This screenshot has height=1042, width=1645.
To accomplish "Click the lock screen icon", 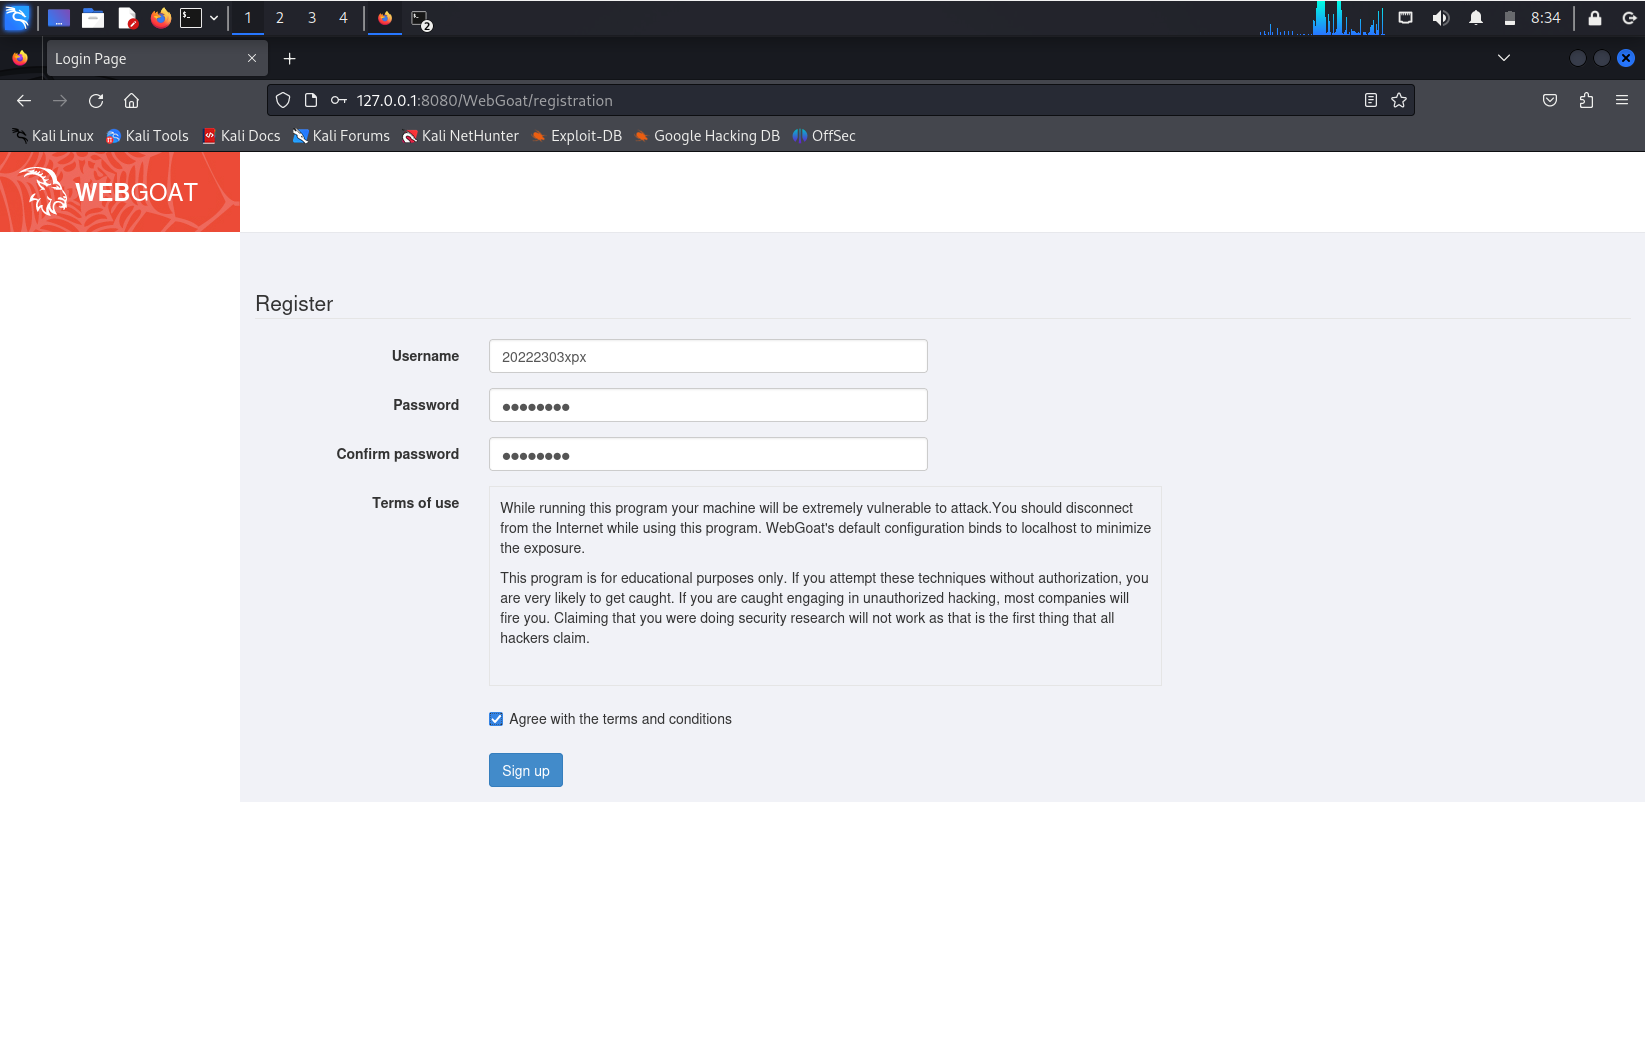I will 1595,18.
